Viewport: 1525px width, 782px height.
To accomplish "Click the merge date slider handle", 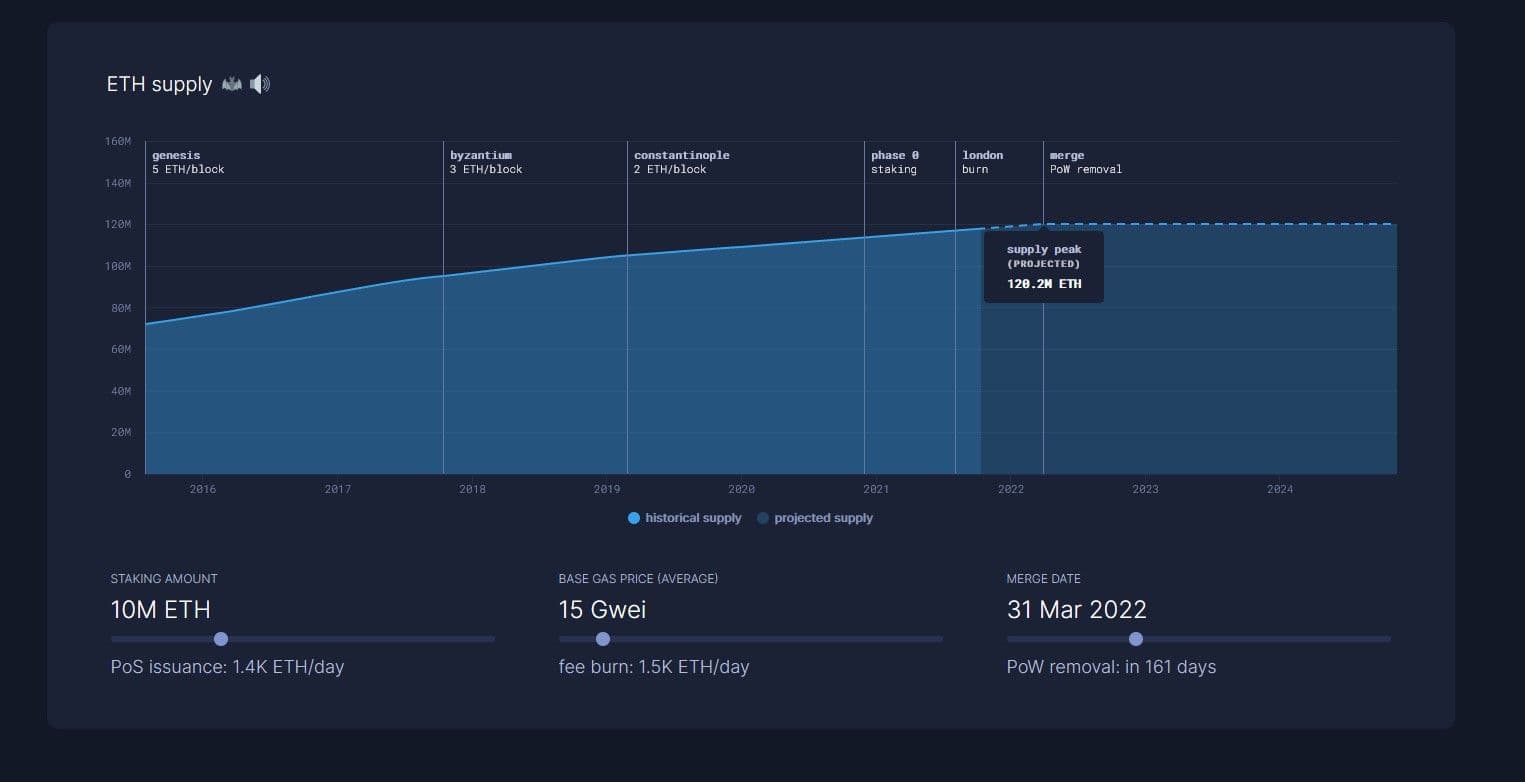I will tap(1136, 639).
